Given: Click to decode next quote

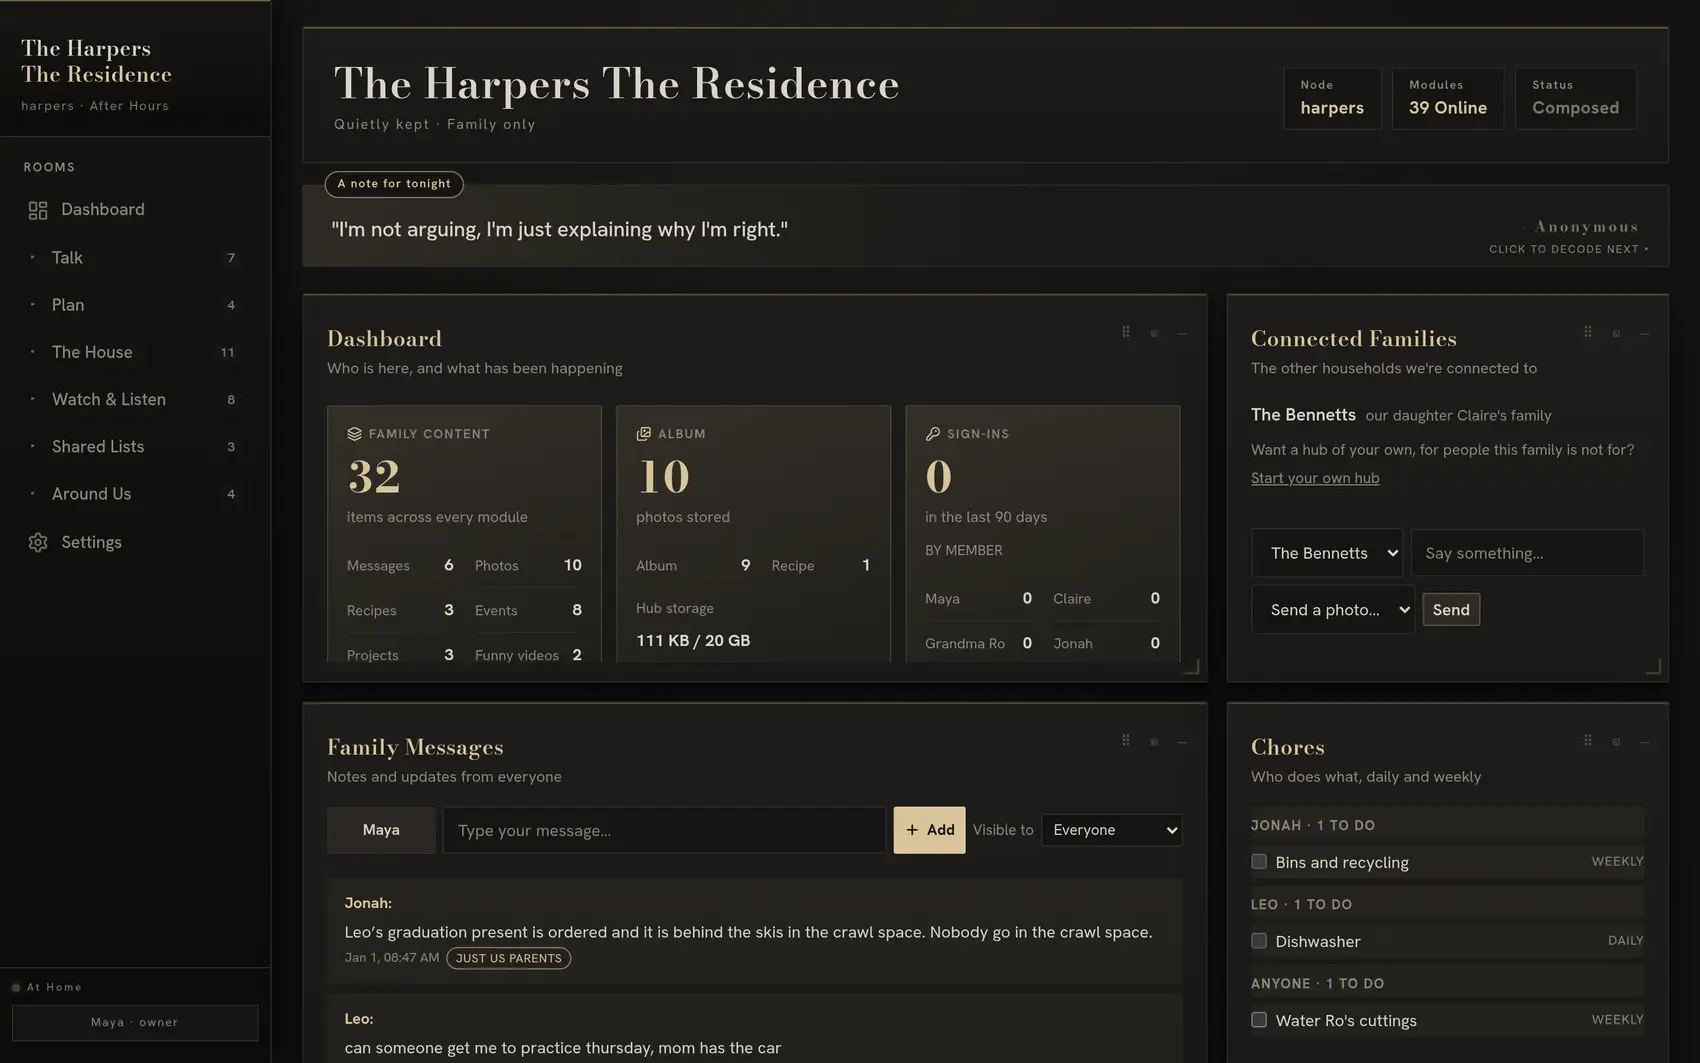Looking at the screenshot, I should [x=1568, y=249].
